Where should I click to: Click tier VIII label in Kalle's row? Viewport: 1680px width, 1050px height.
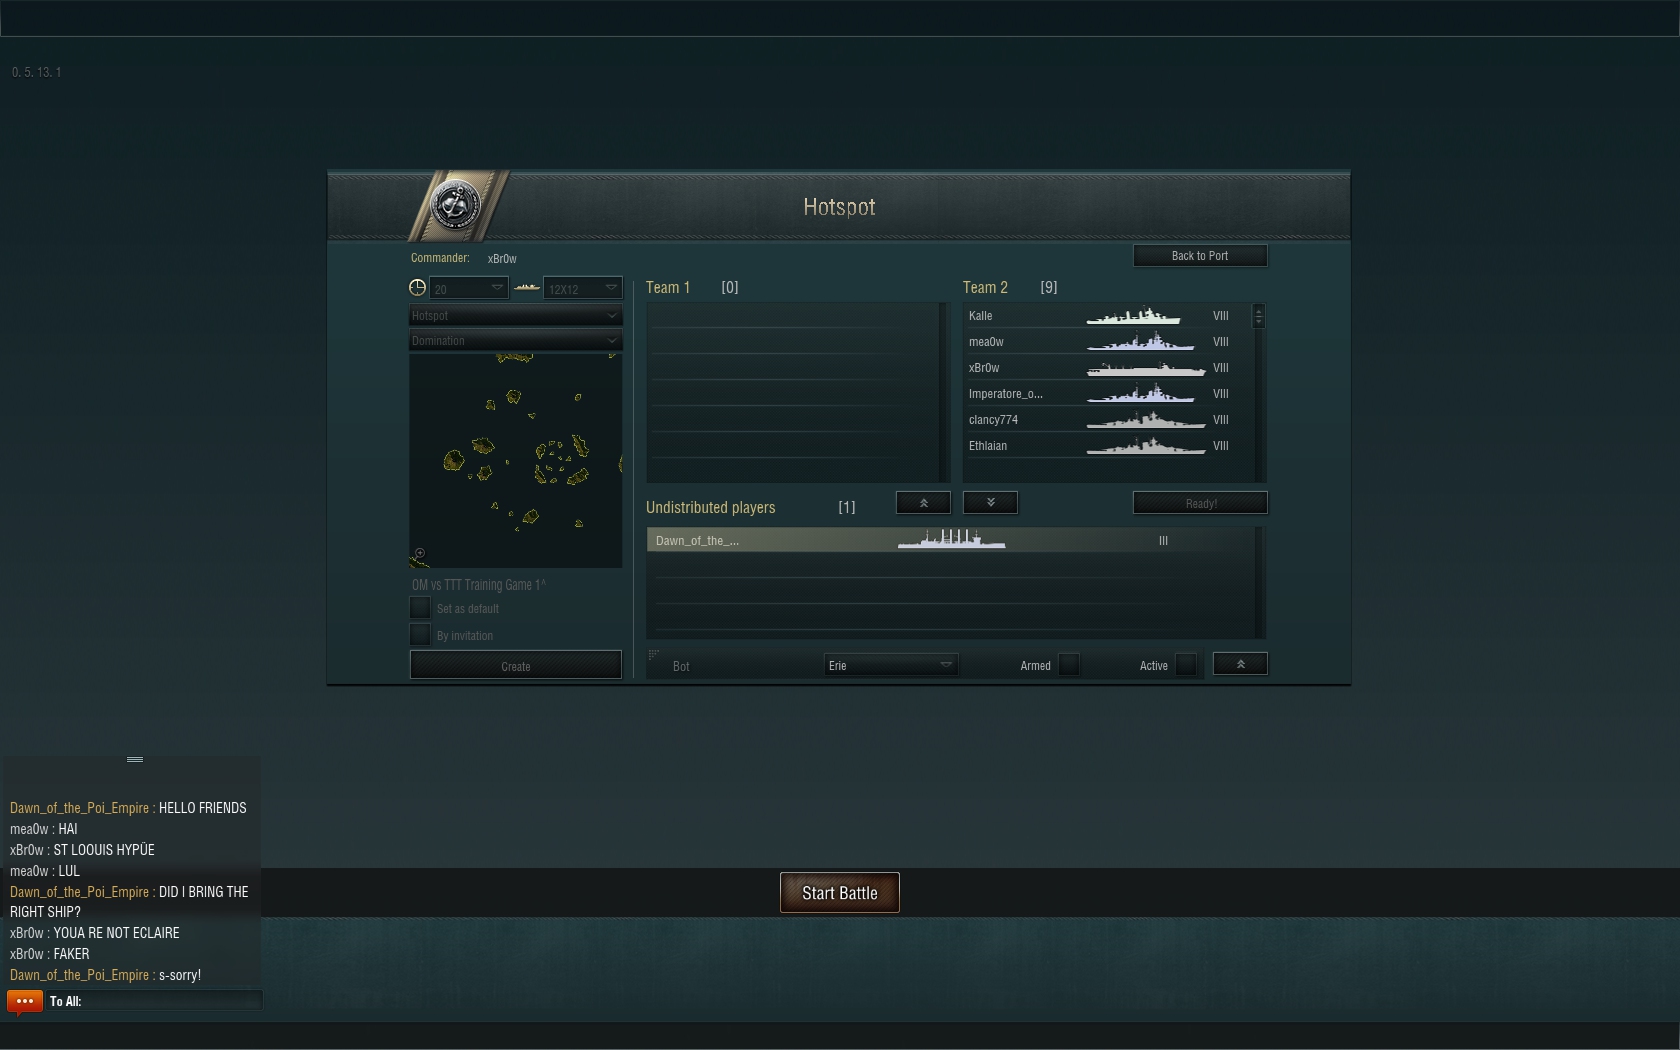[x=1221, y=316]
